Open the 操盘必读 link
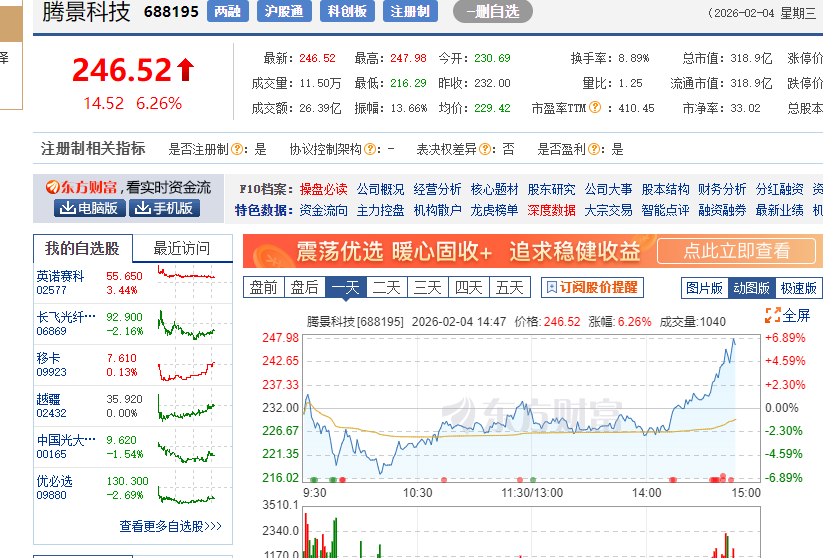 (323, 189)
